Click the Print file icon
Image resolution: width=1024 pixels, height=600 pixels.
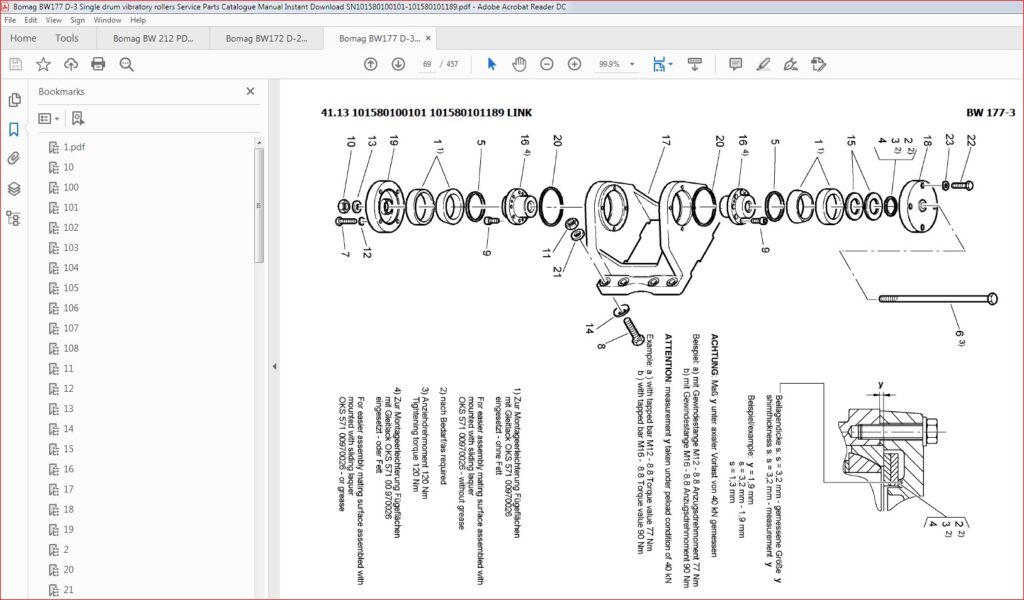click(98, 64)
